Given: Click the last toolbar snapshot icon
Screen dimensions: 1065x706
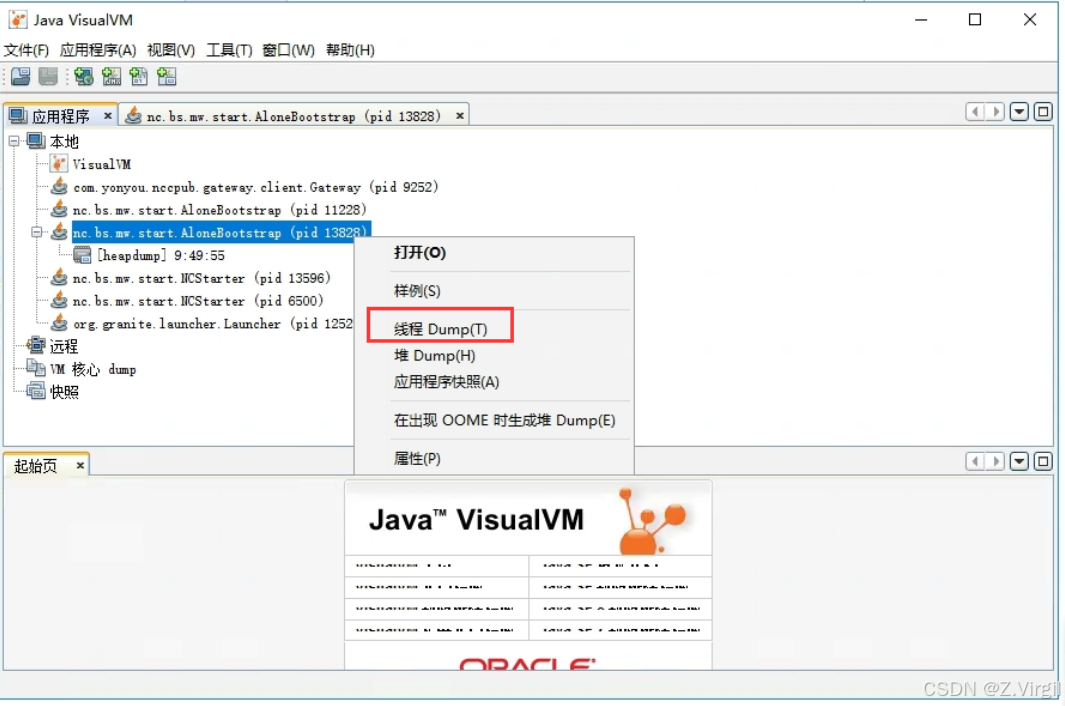Looking at the screenshot, I should [166, 77].
